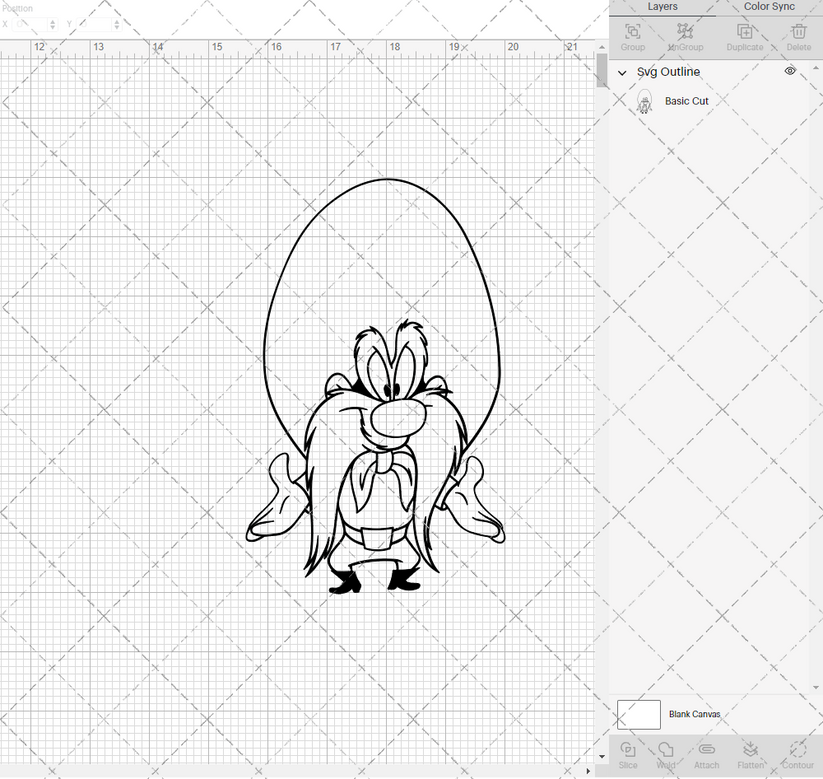
Task: Duplicate the selected layer
Action: coord(744,34)
